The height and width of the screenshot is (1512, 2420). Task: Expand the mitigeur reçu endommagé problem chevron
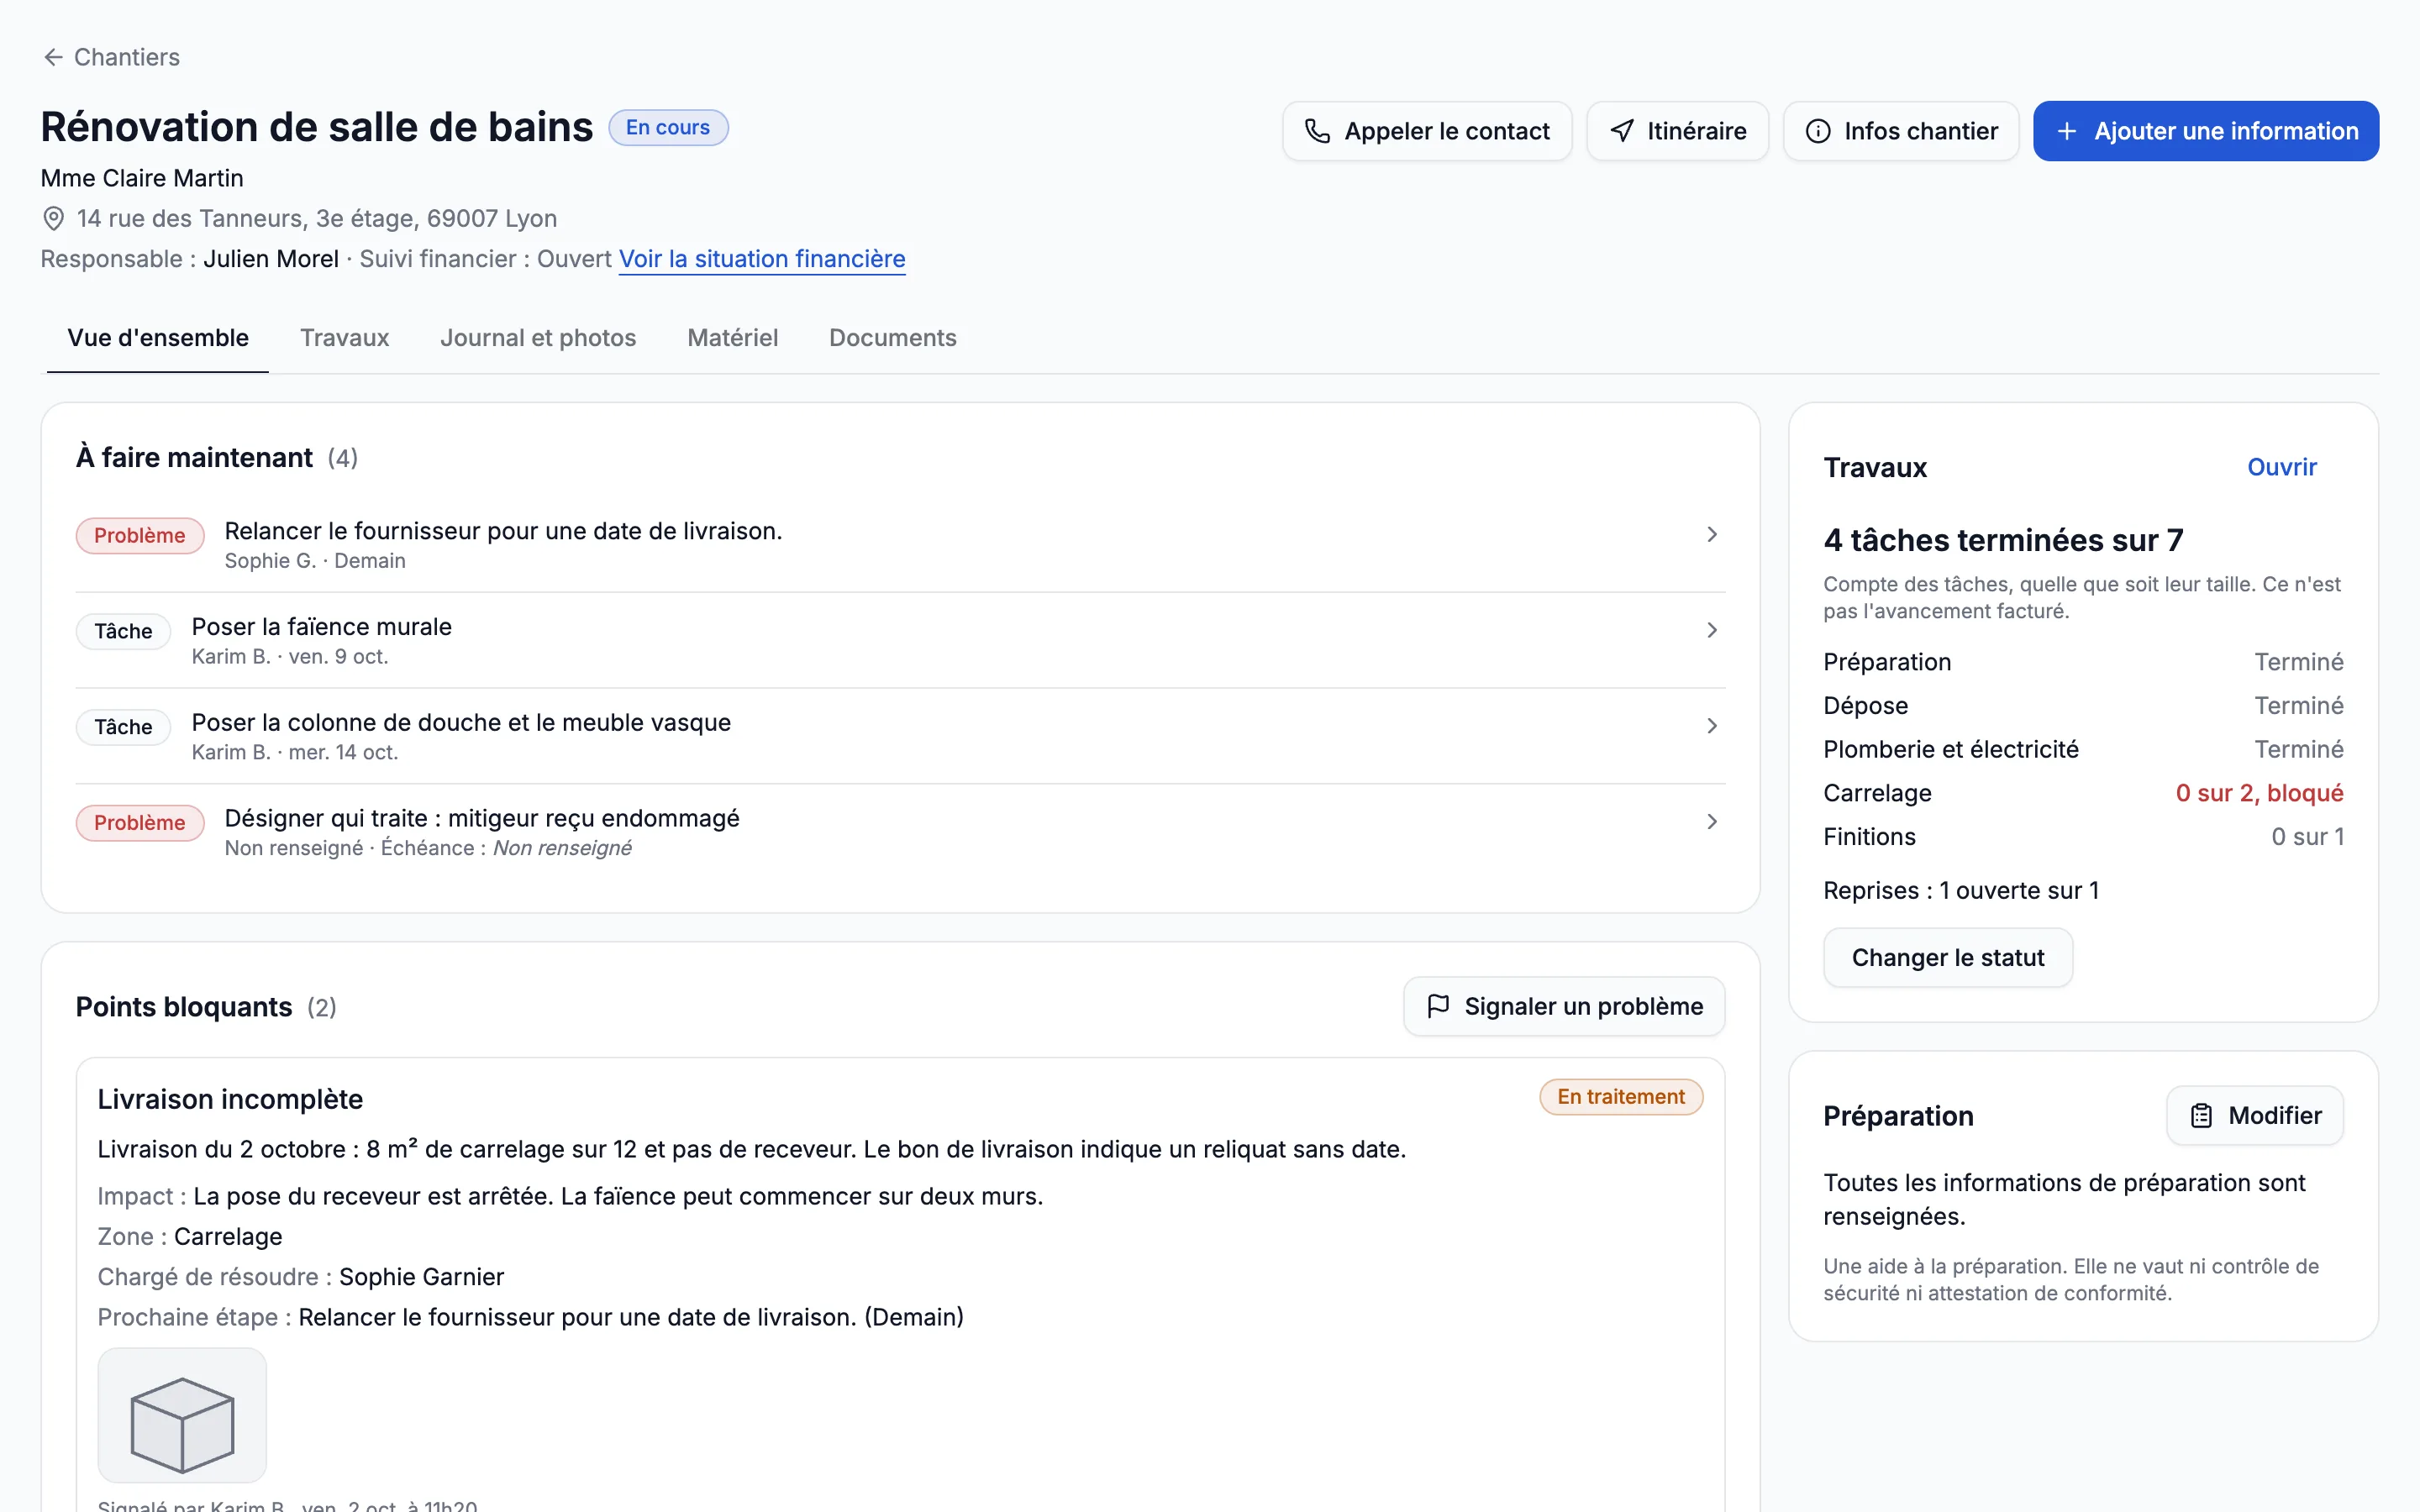point(1711,822)
